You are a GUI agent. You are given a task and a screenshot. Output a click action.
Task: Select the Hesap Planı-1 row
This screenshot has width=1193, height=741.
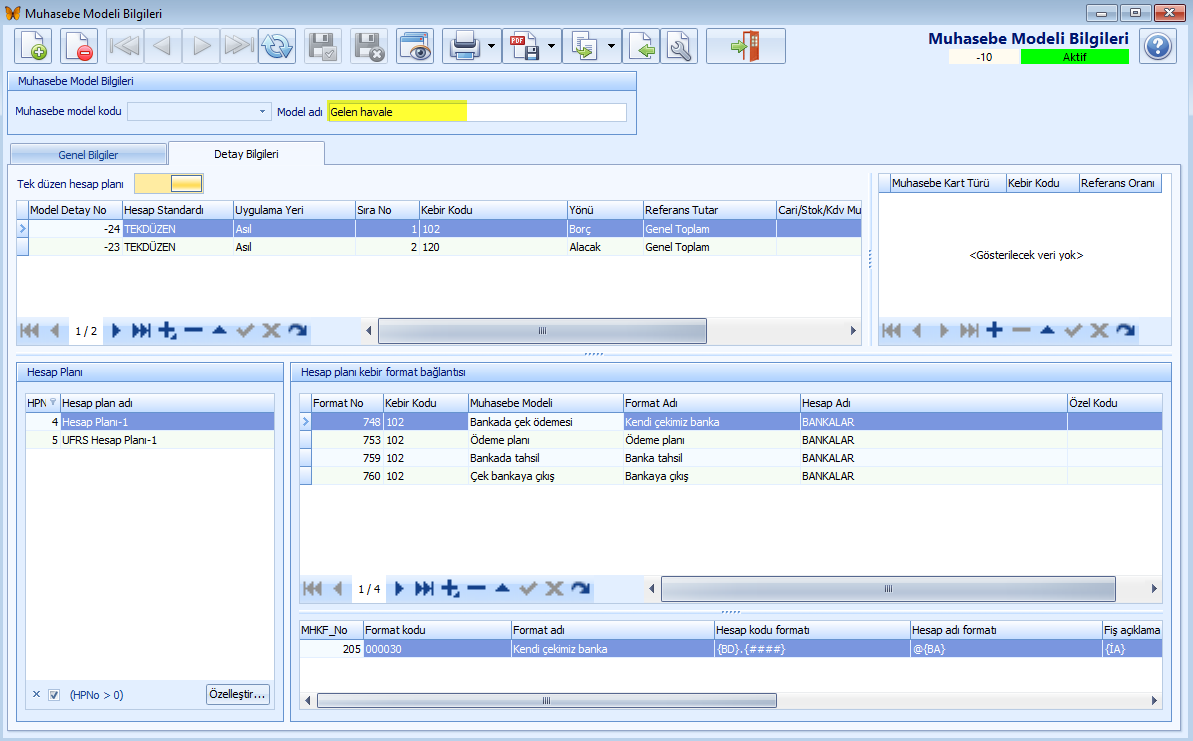(150, 421)
